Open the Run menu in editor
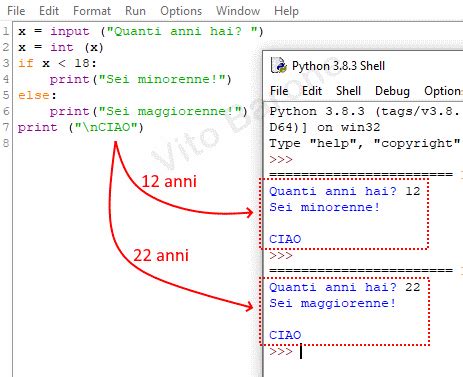463x377 pixels. pos(135,11)
